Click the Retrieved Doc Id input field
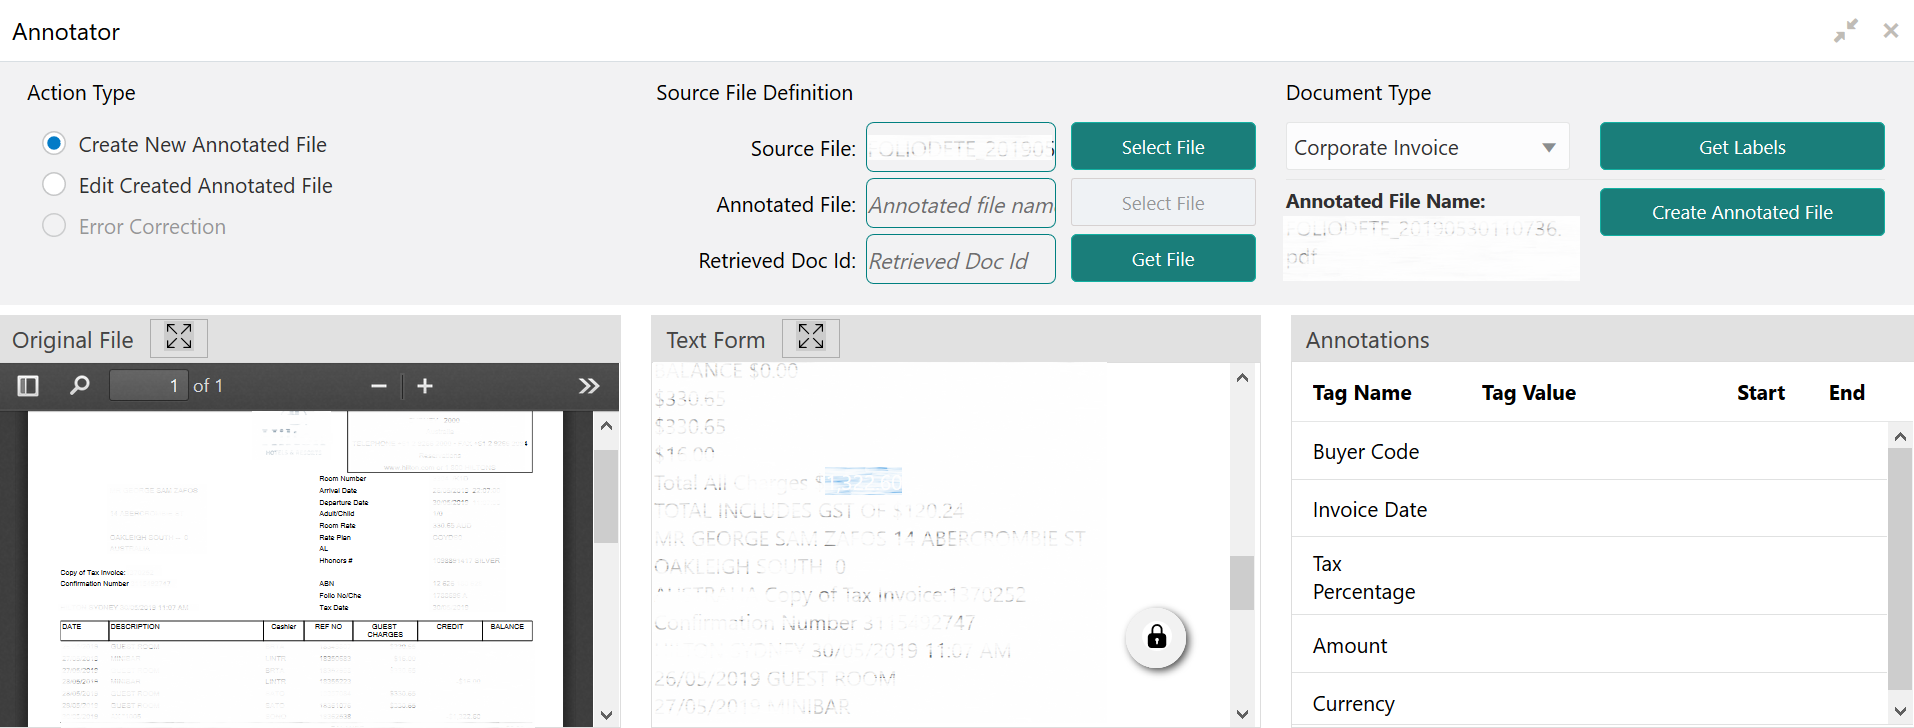 coord(960,260)
